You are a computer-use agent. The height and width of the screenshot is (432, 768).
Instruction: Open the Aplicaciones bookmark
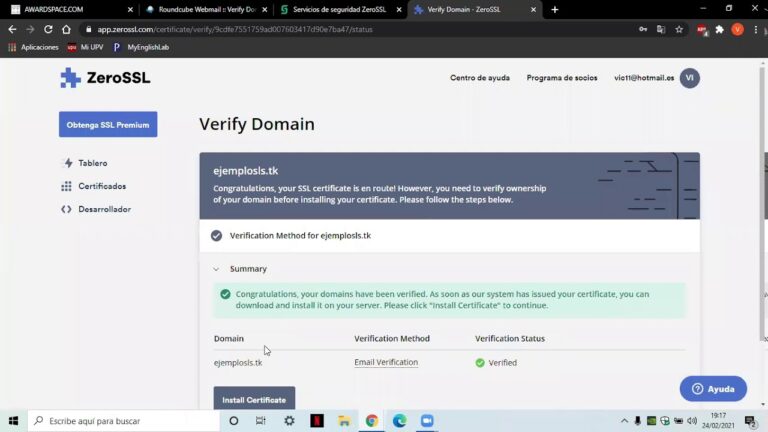33,48
